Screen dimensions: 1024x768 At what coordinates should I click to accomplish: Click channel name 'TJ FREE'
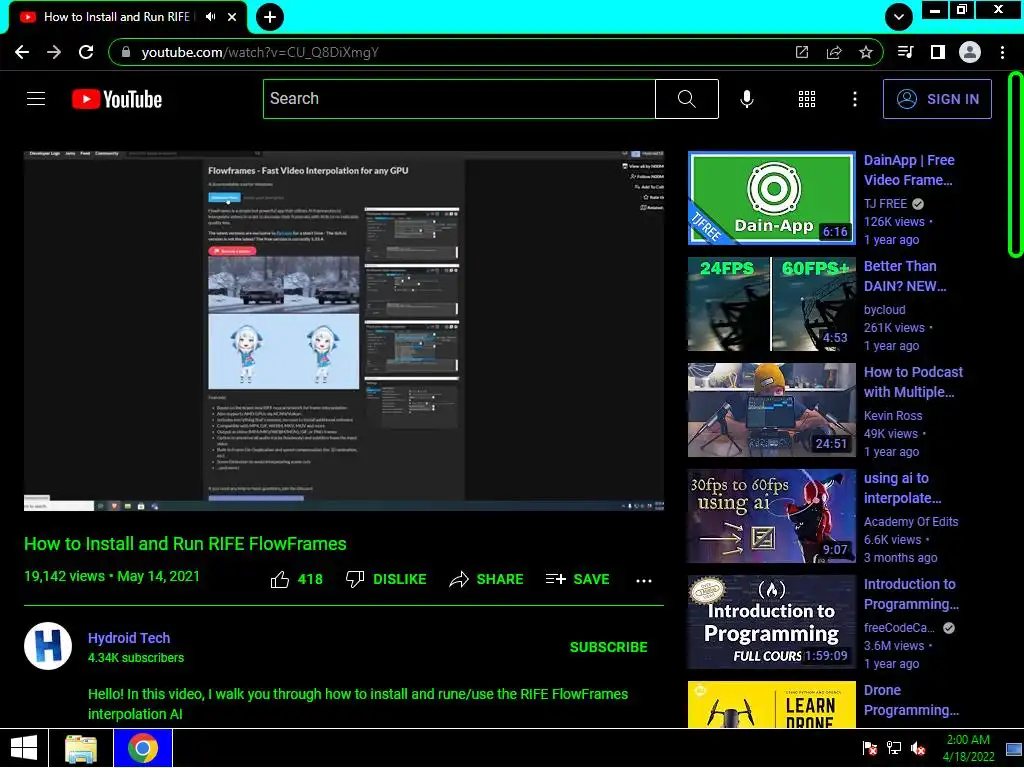tap(886, 204)
